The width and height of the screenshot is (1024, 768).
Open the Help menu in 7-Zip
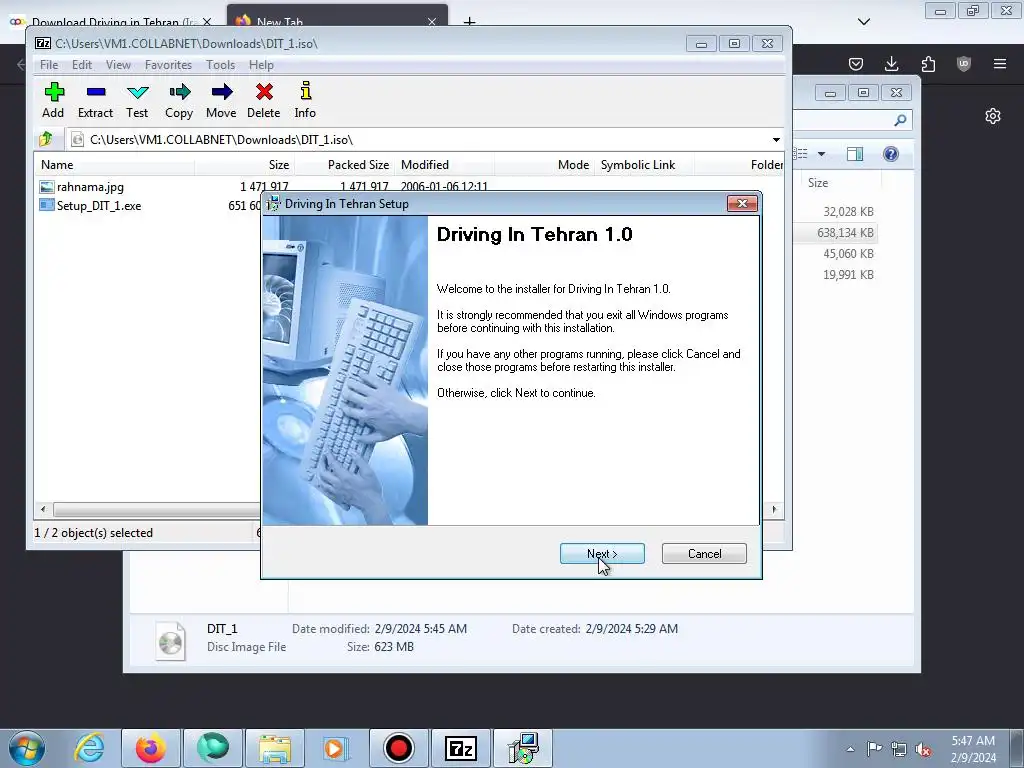point(261,65)
